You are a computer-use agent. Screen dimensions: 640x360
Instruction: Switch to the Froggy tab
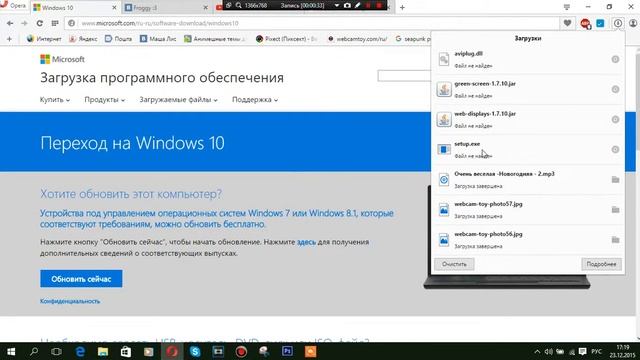pos(165,7)
